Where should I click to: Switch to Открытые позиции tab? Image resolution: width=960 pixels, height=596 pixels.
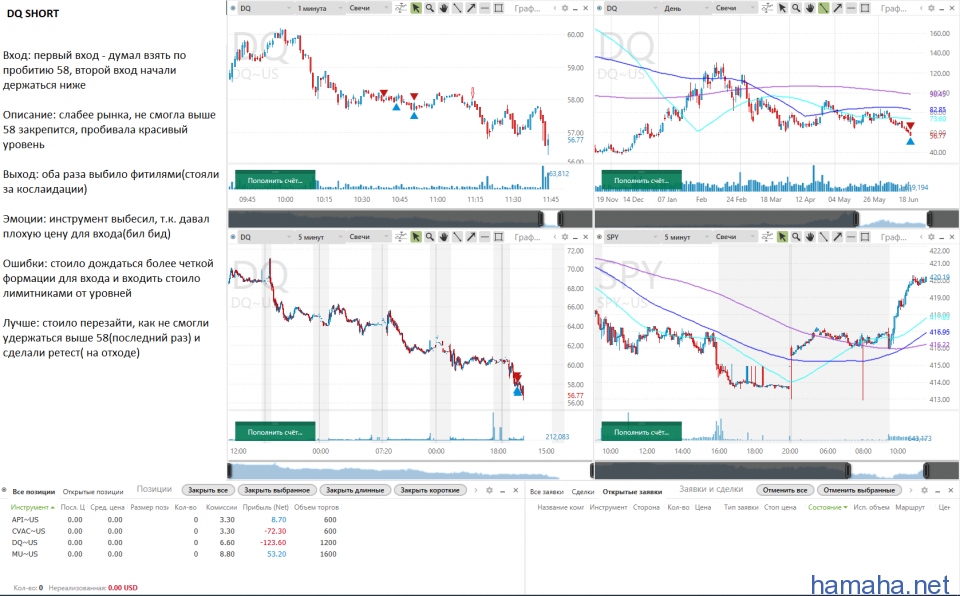point(93,491)
